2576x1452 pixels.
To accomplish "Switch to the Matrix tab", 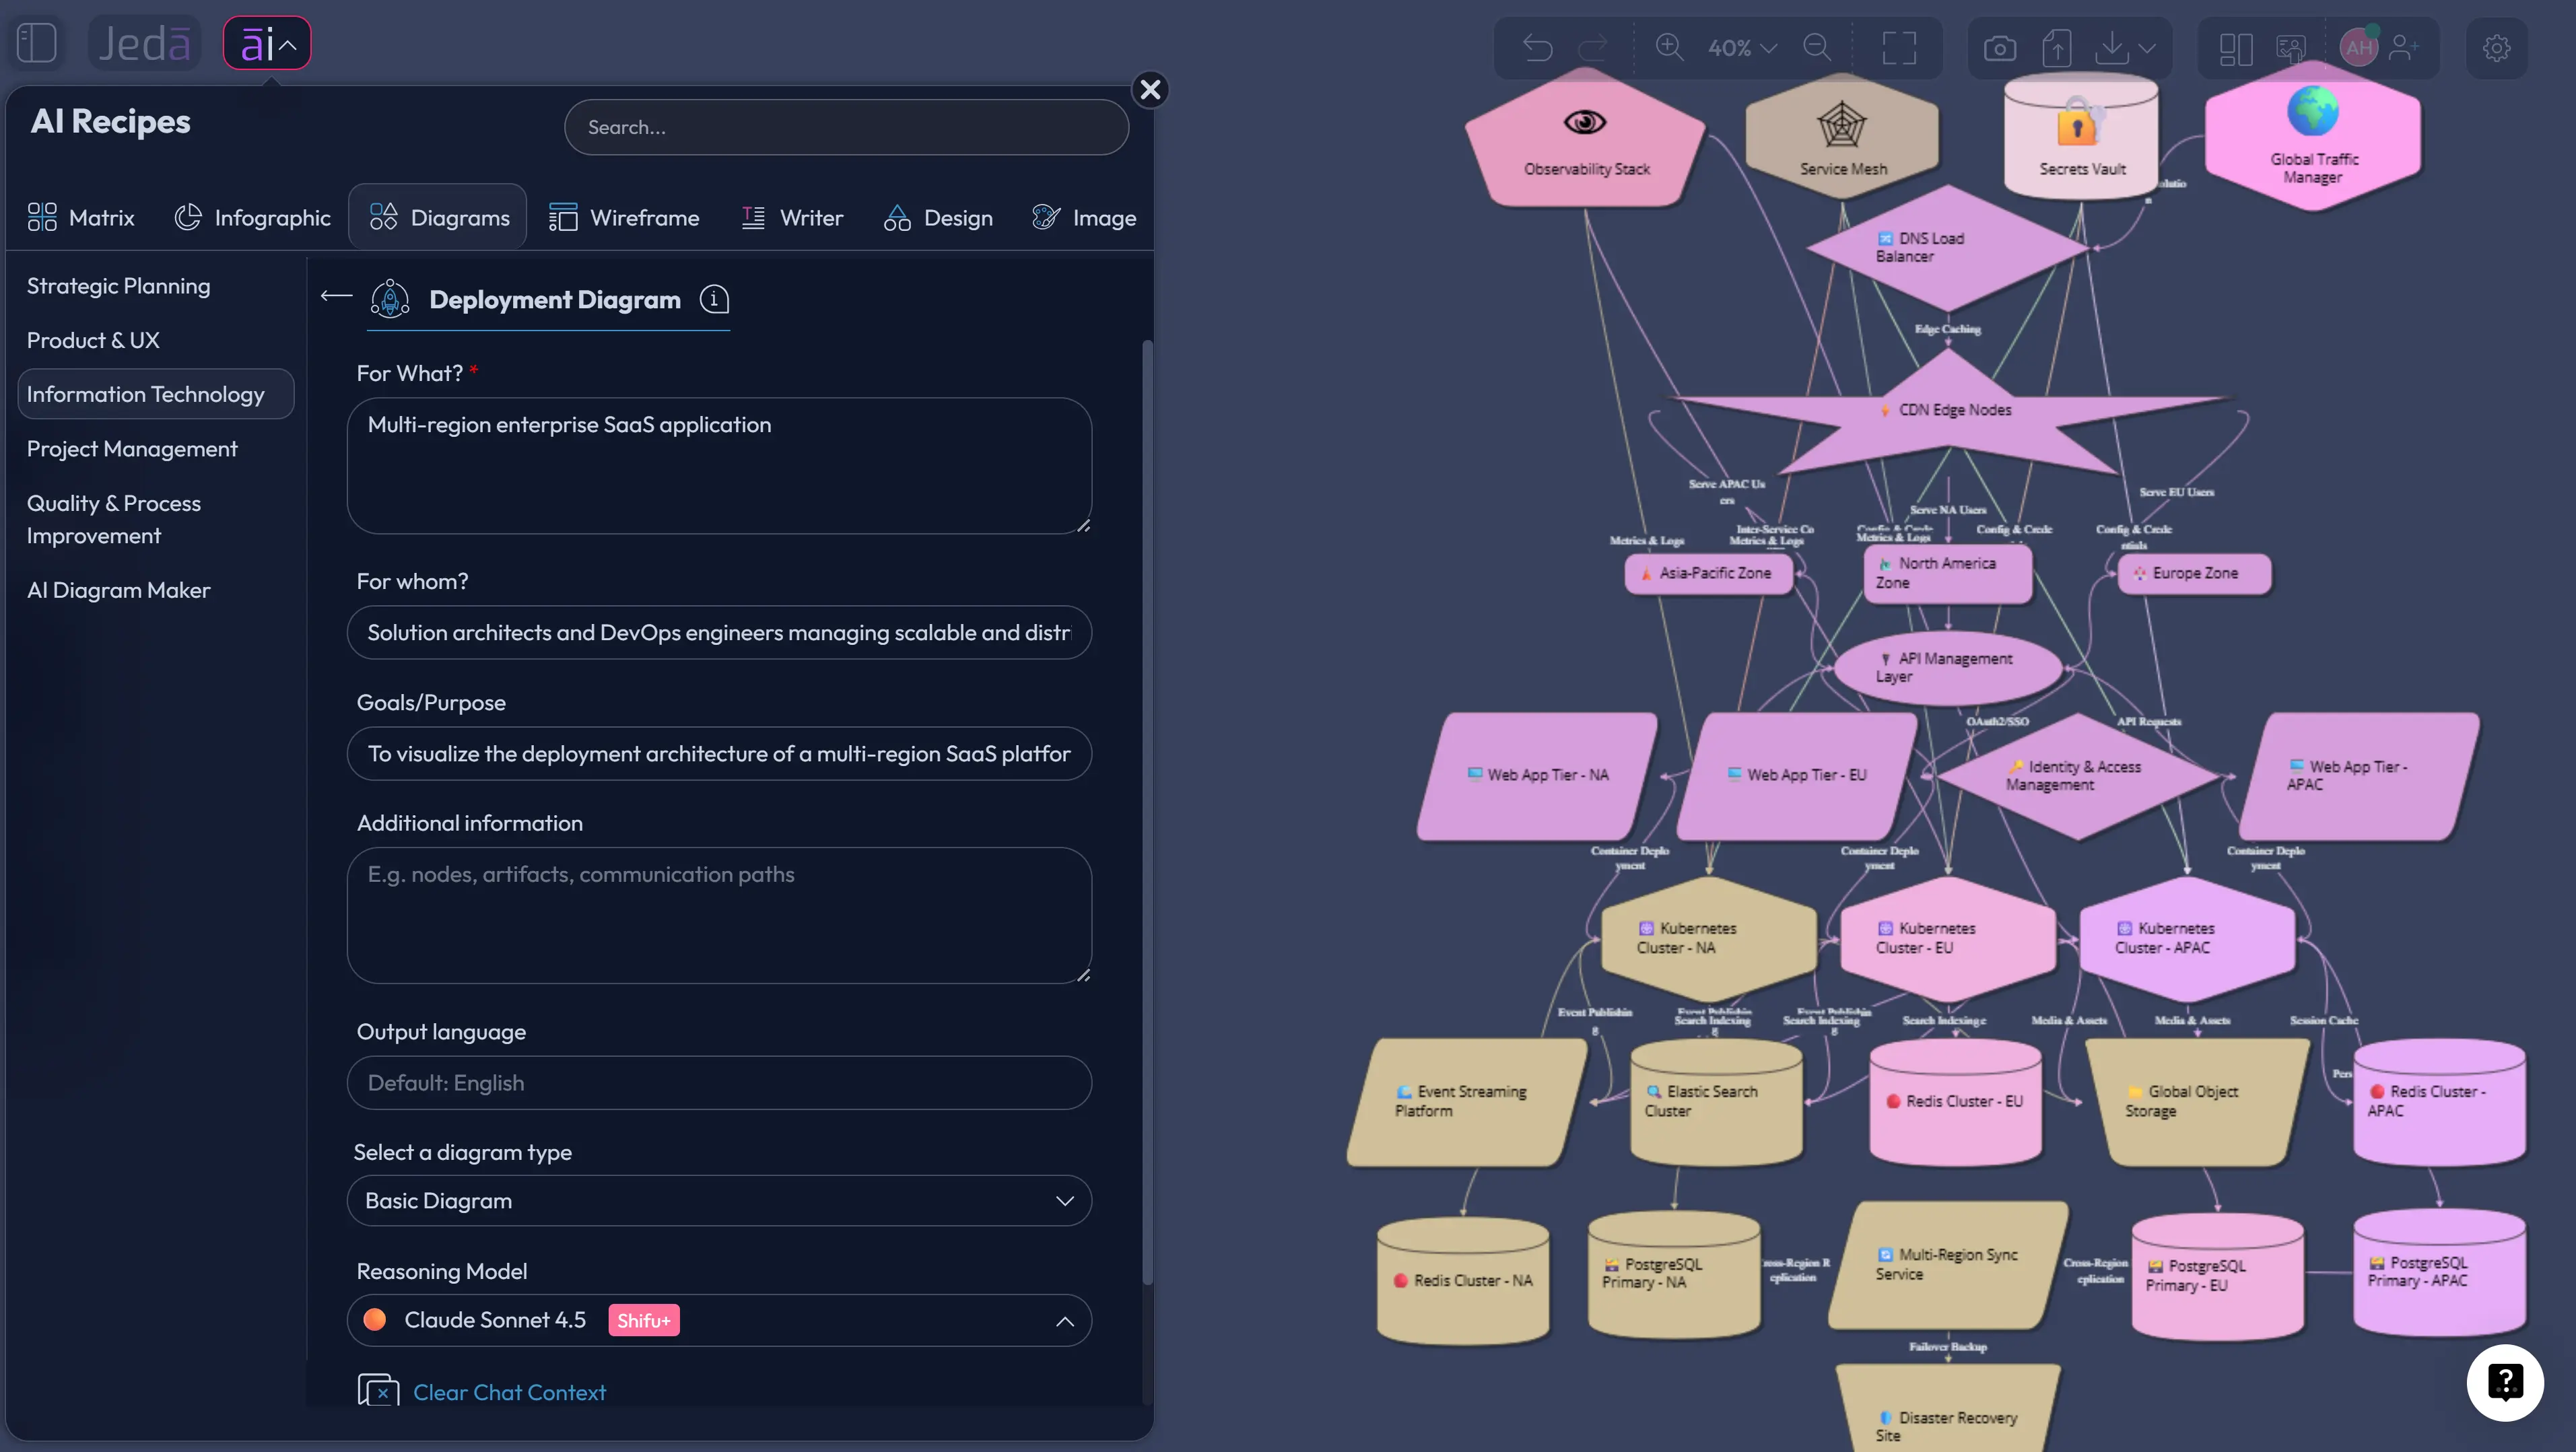I will (x=81, y=217).
